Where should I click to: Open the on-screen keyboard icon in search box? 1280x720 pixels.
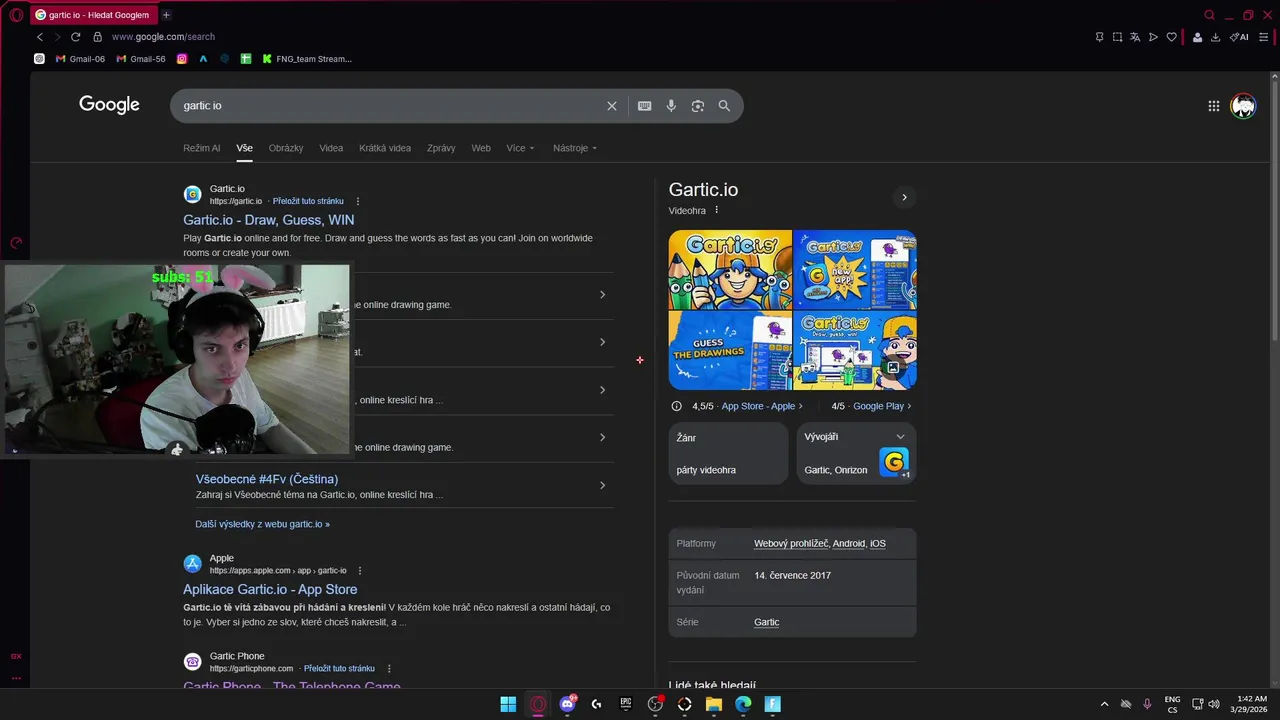click(645, 106)
